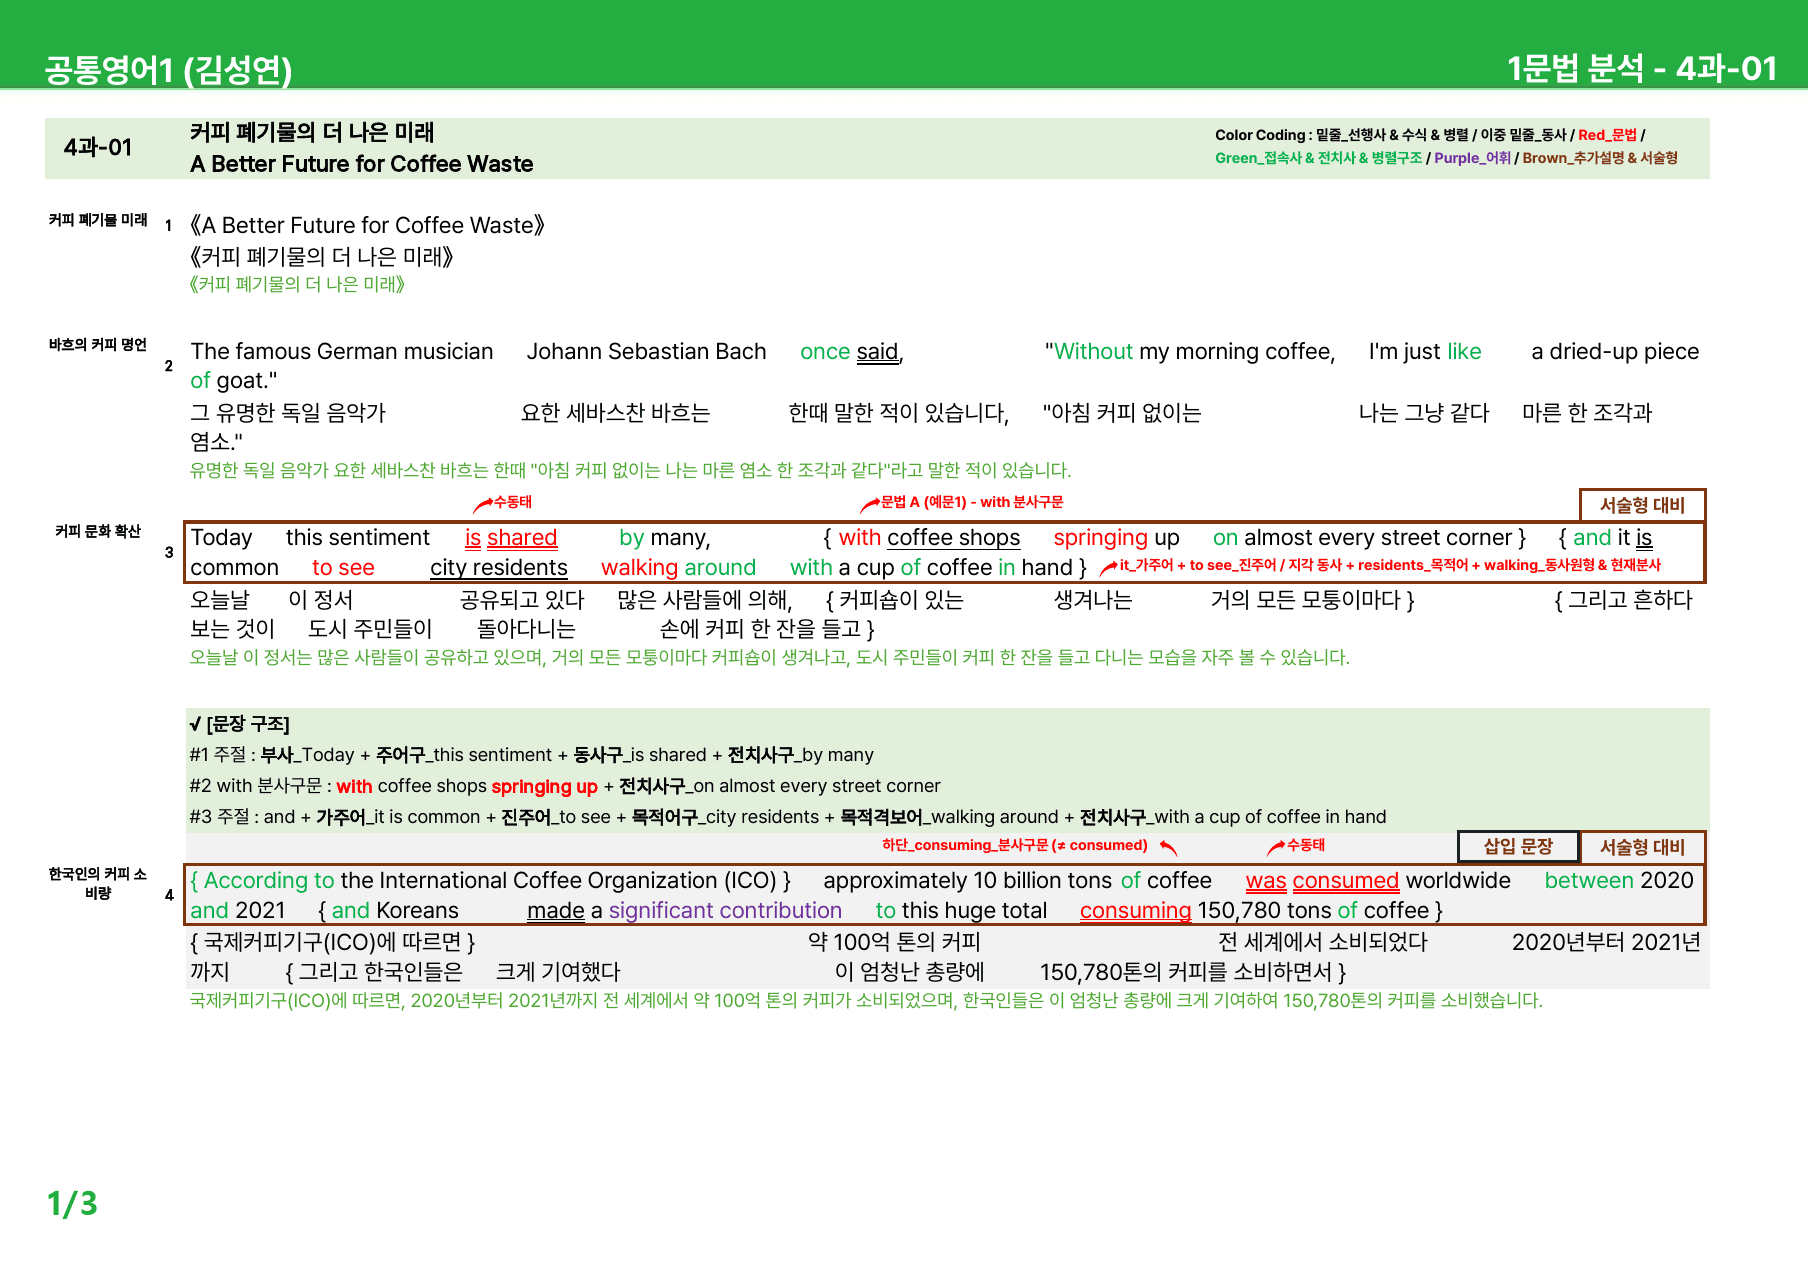The height and width of the screenshot is (1278, 1809).
Task: Click the checkmark next to [문장 구조]
Action: [x=195, y=724]
